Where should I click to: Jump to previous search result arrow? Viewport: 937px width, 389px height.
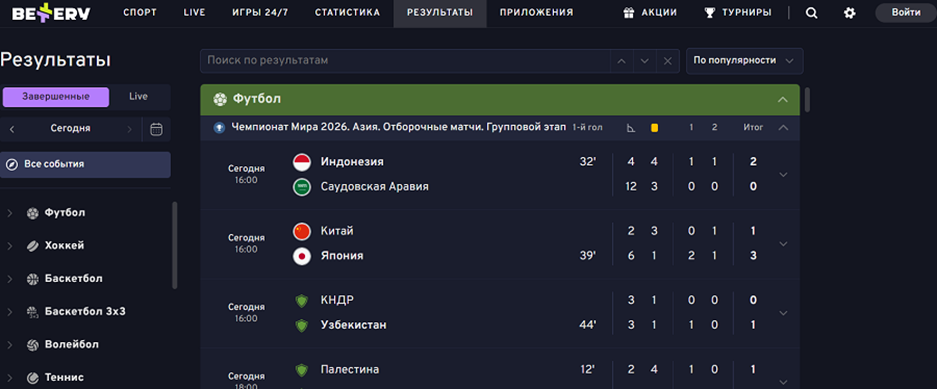coord(621,61)
